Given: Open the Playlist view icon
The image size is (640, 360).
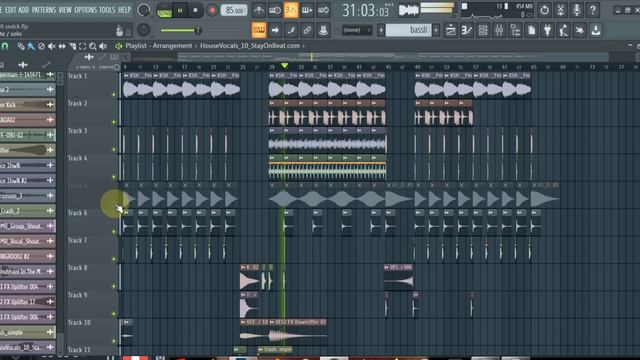Looking at the screenshot, I should pyautogui.click(x=451, y=30).
